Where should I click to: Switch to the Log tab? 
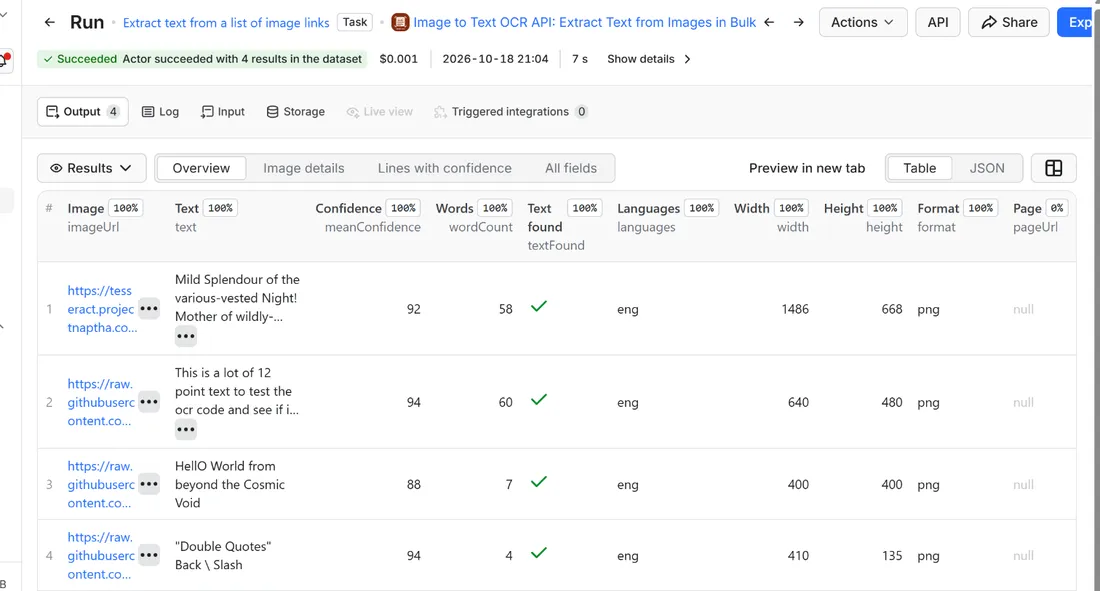pos(160,112)
